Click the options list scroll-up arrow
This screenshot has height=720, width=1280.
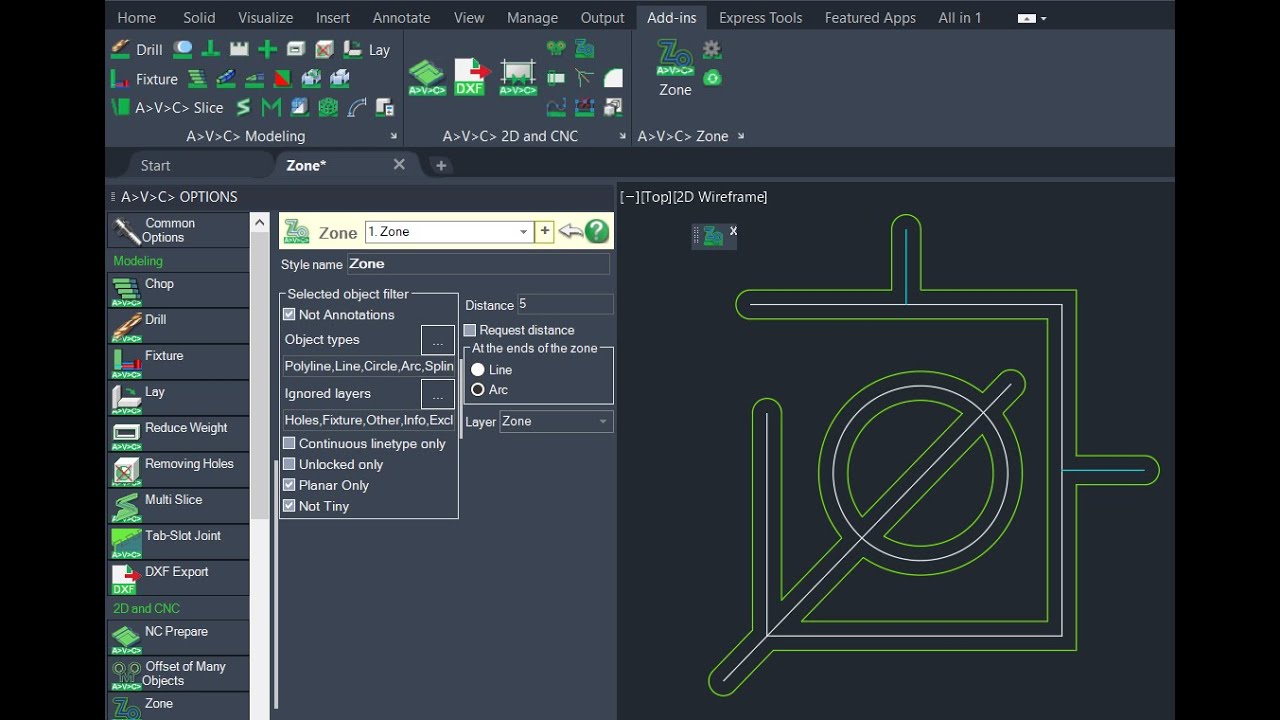tap(259, 222)
